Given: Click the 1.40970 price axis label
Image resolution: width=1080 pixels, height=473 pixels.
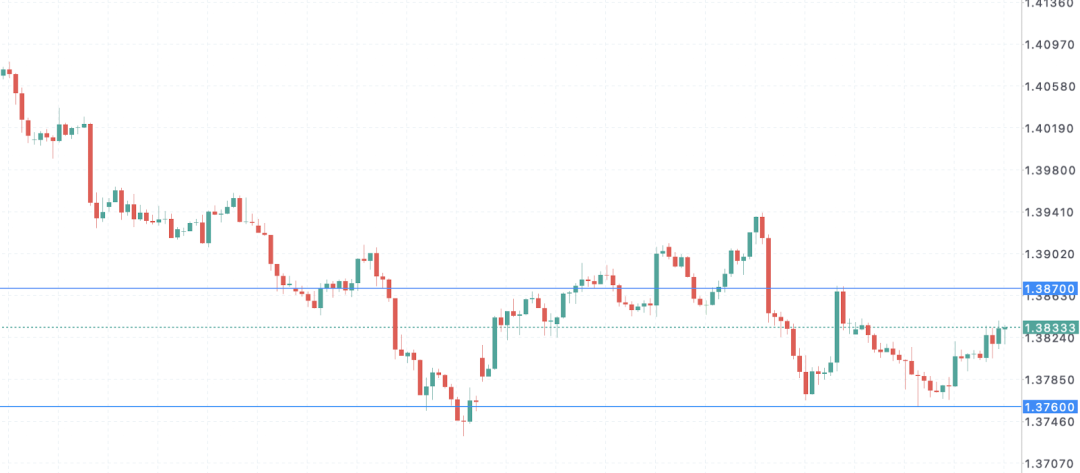Looking at the screenshot, I should pos(1050,45).
